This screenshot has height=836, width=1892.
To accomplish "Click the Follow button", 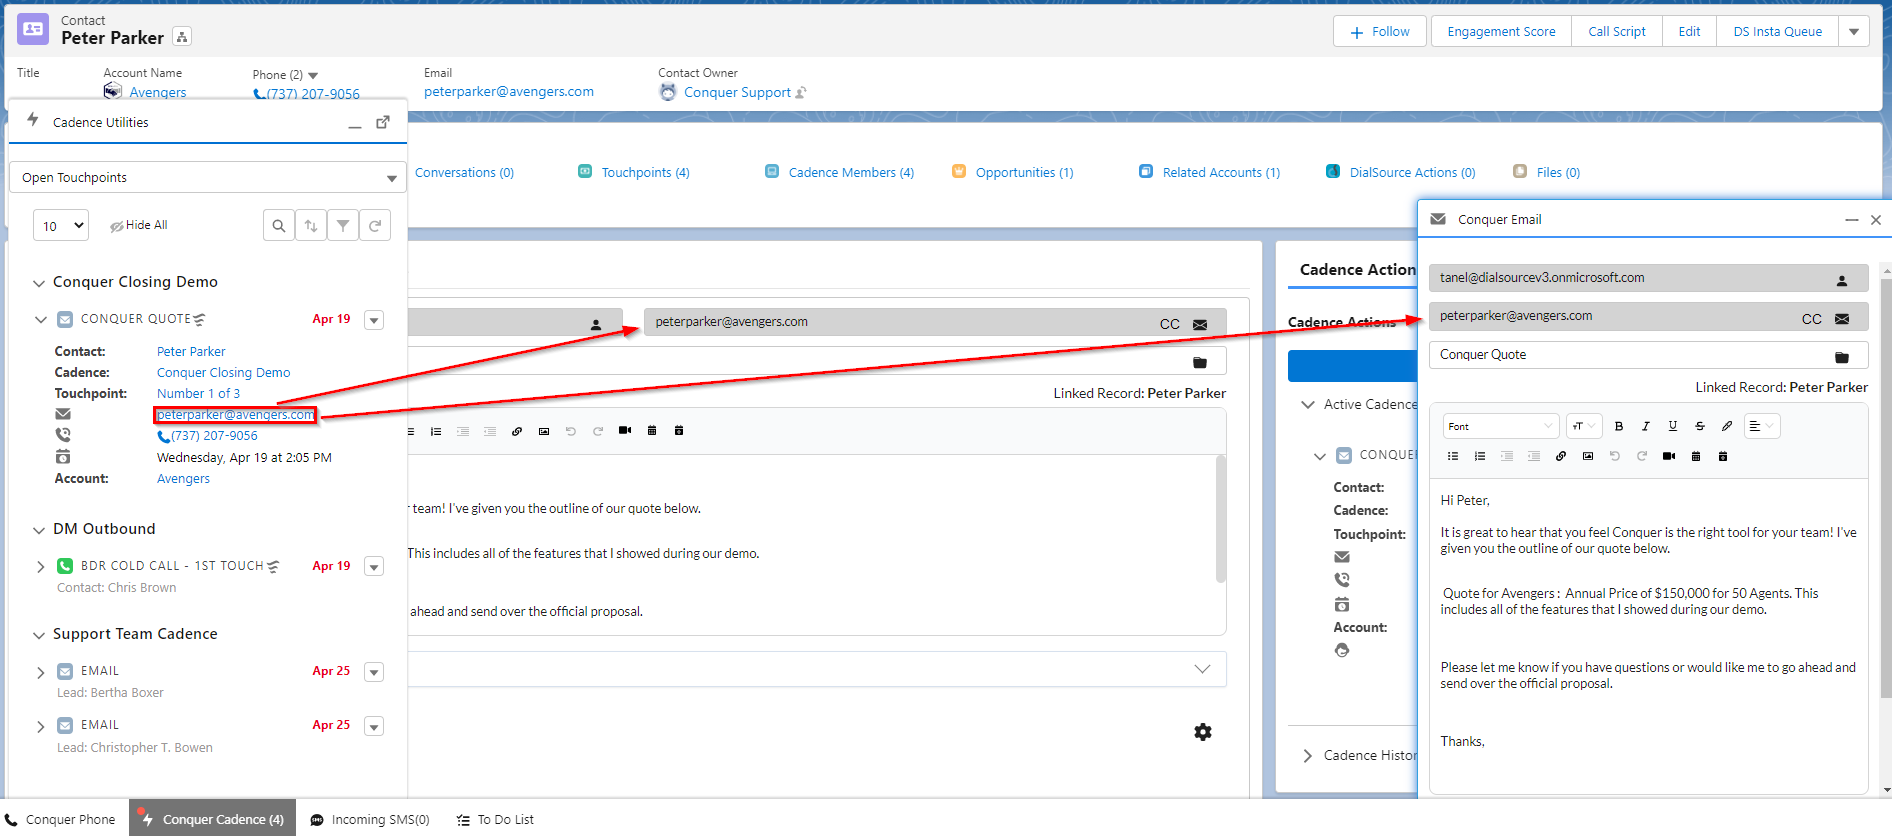I will (x=1380, y=32).
